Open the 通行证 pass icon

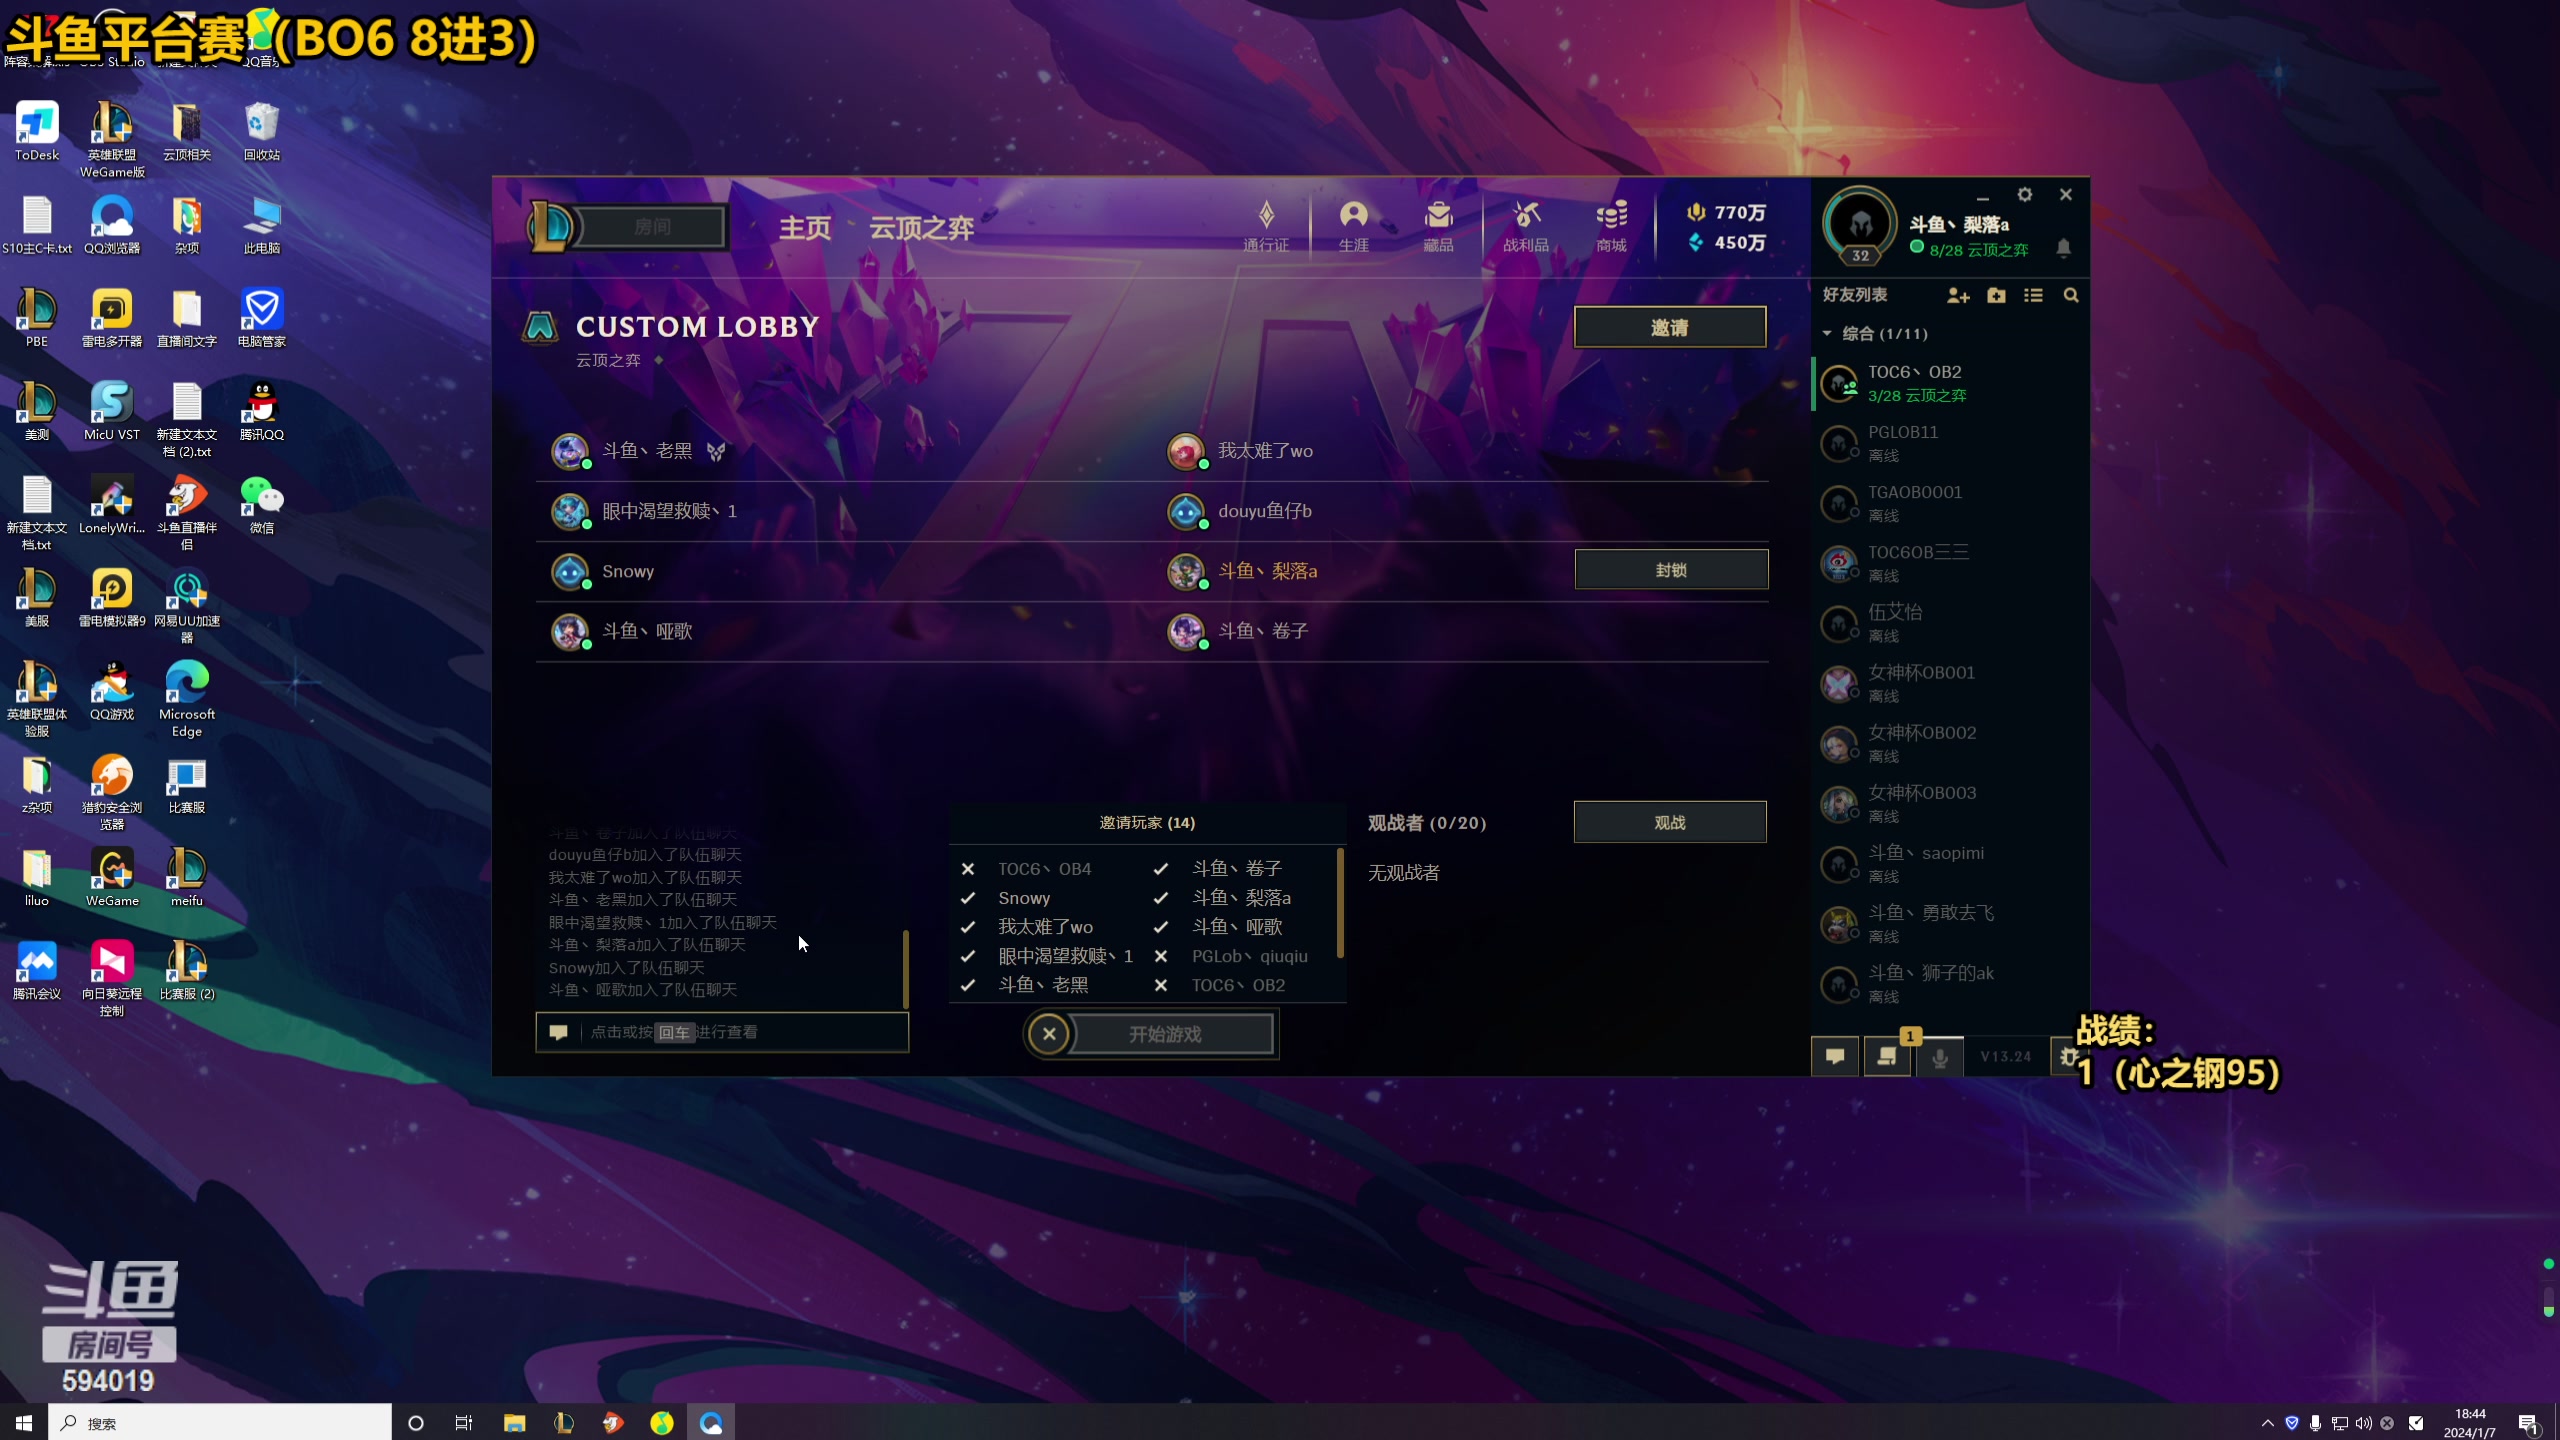[1265, 226]
